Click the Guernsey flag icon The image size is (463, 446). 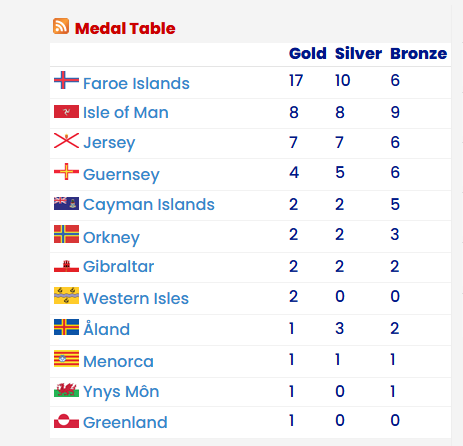point(66,172)
